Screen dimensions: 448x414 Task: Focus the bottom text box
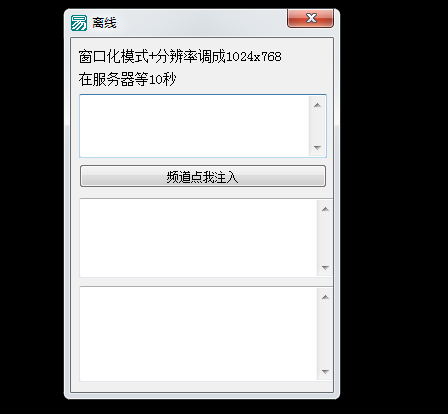198,334
